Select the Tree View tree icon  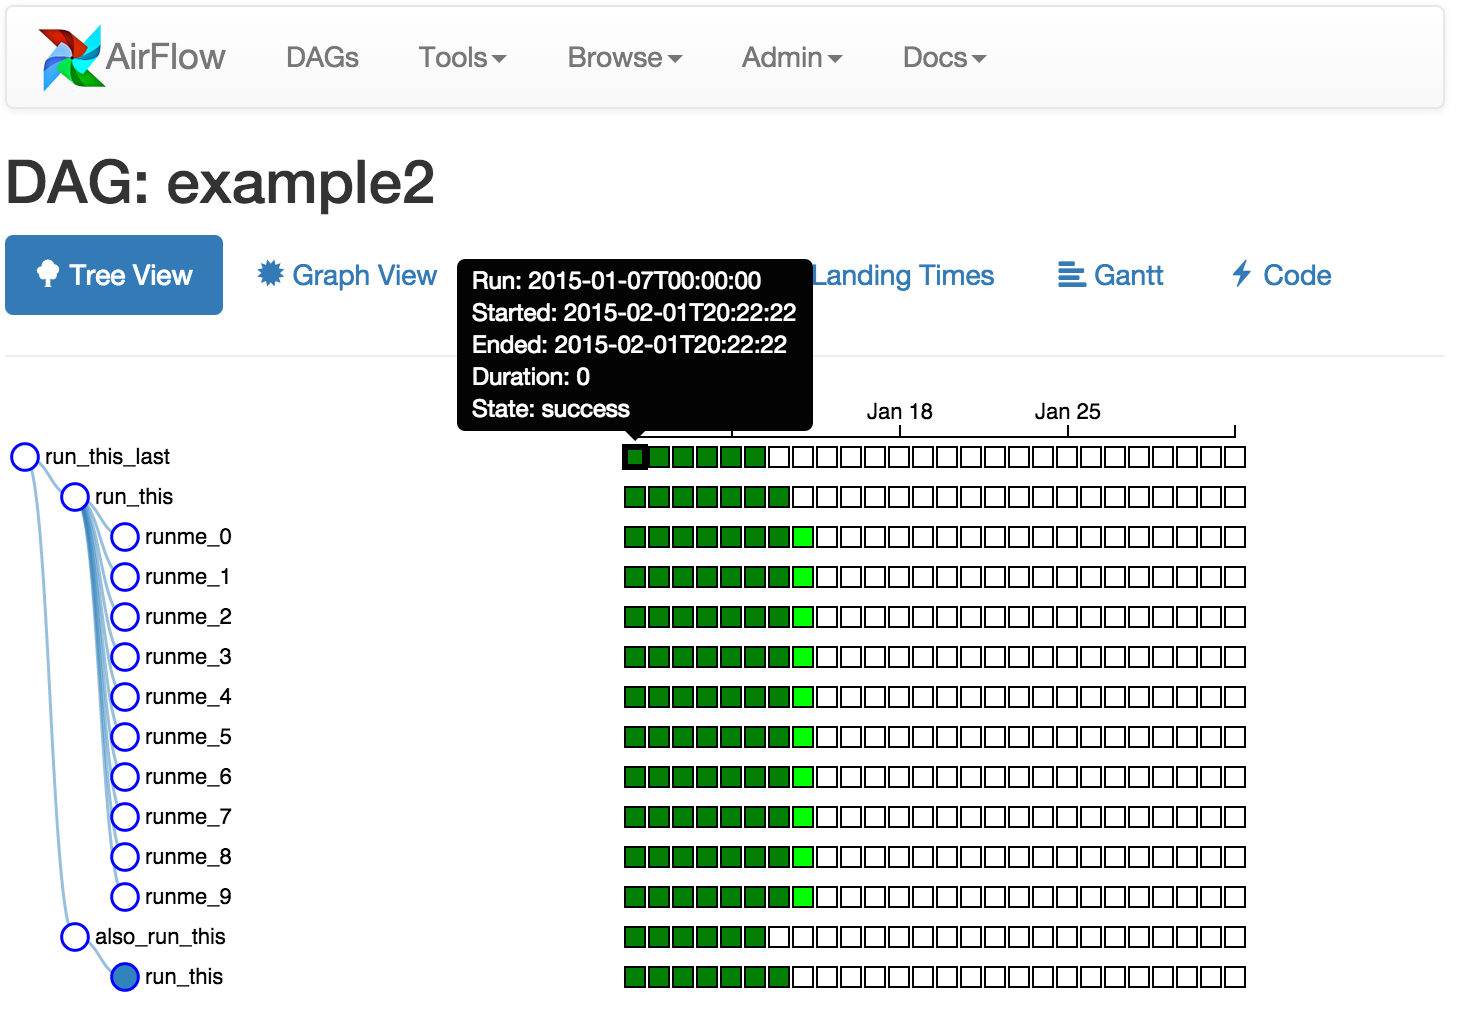click(x=45, y=274)
